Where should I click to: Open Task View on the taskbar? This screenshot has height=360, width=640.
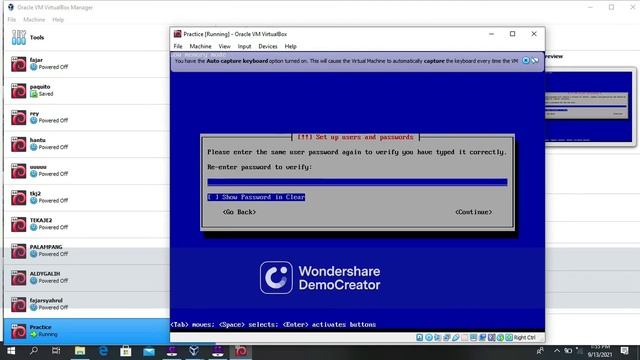tap(56, 351)
